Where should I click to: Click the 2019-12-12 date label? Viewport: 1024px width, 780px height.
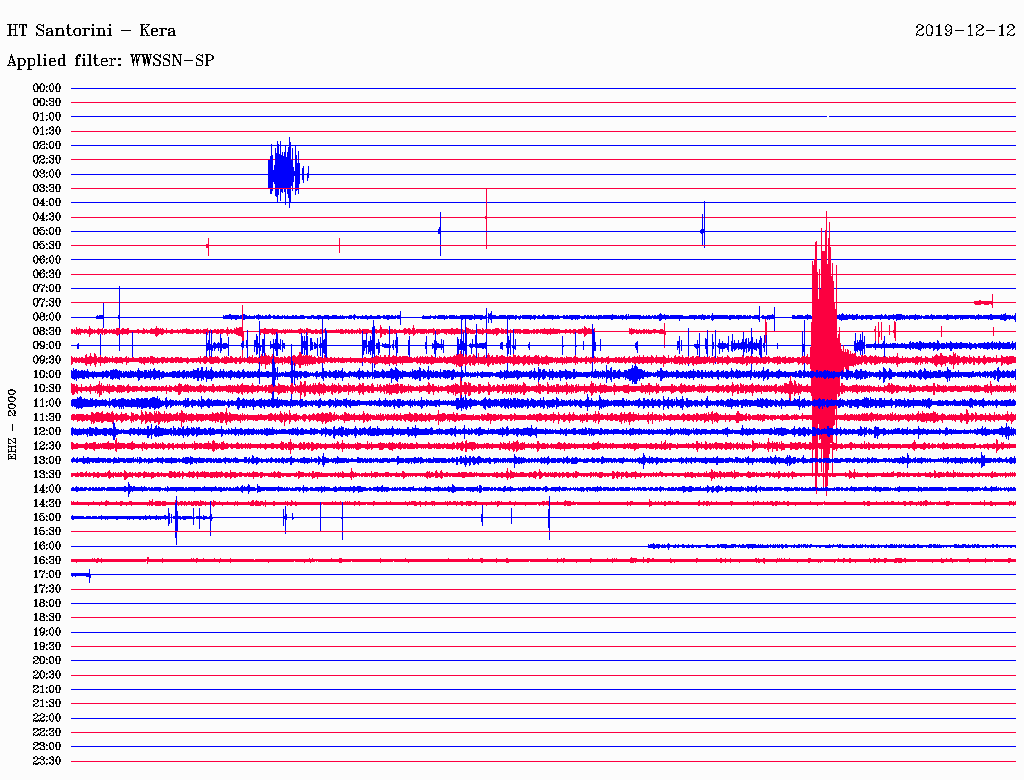(965, 31)
